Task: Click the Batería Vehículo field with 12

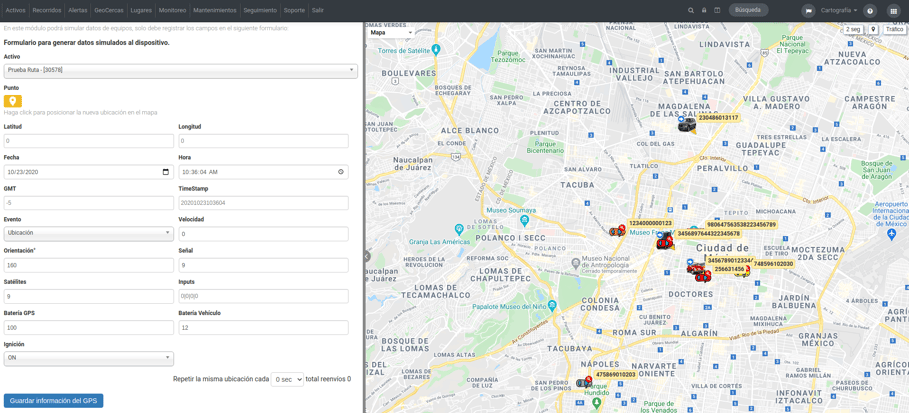Action: click(x=263, y=328)
